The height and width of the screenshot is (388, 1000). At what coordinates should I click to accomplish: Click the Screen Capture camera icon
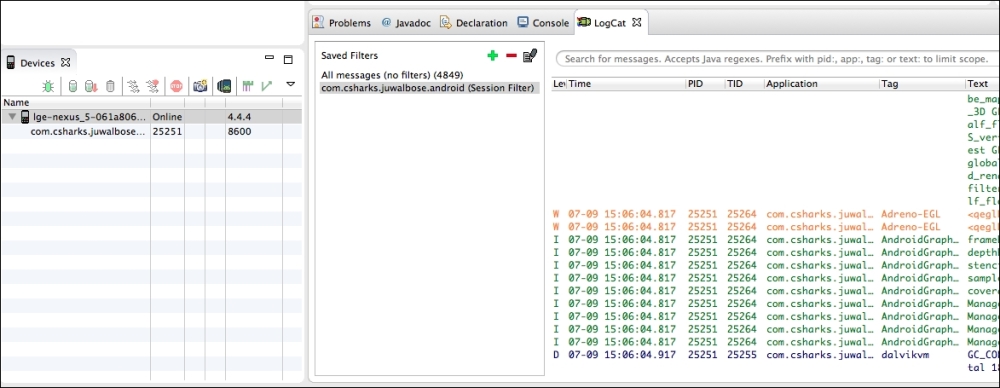coord(200,86)
